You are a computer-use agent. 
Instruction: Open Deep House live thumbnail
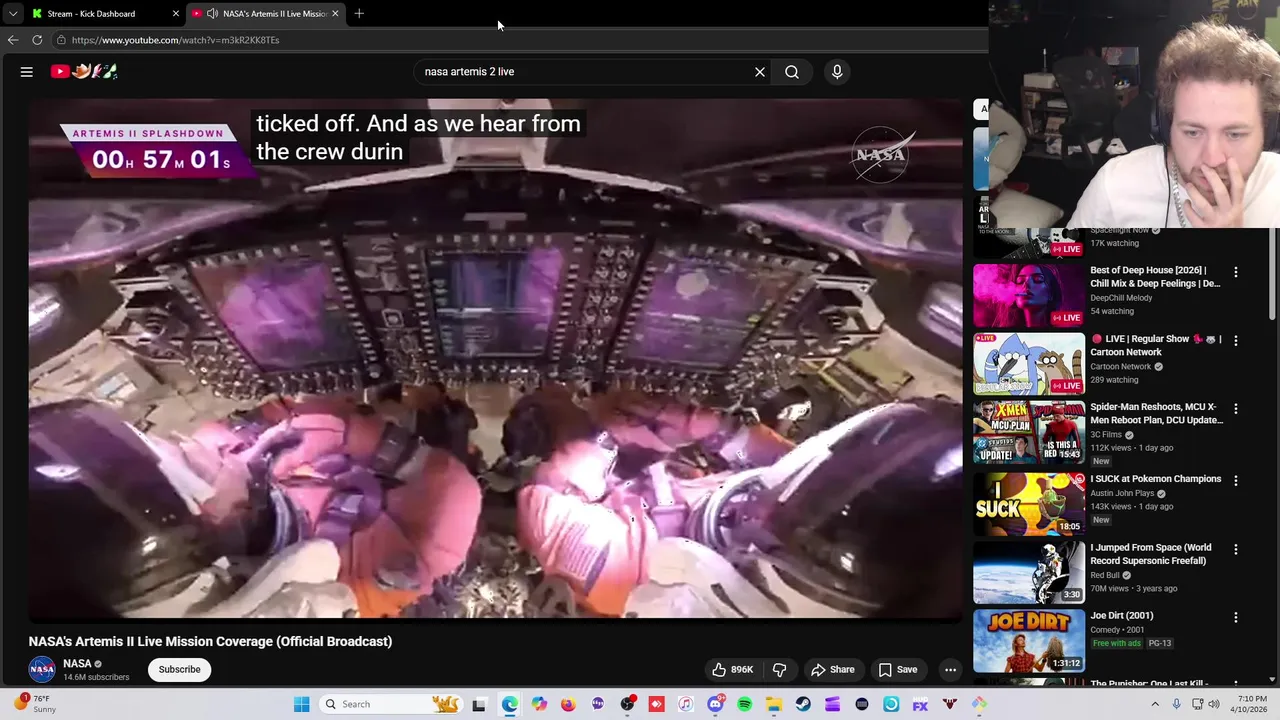click(1029, 295)
